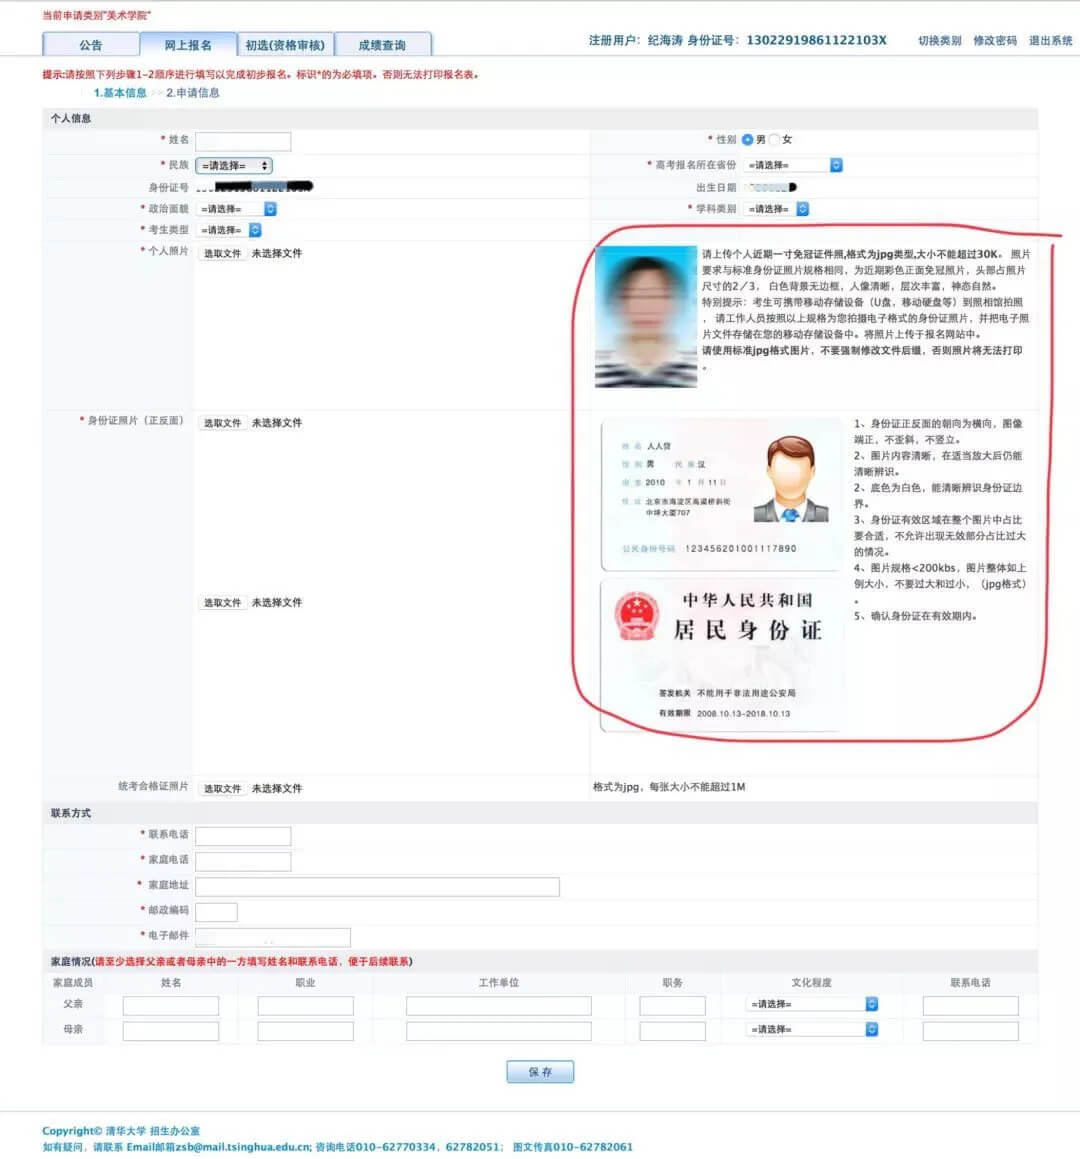Open the 成绩查询 tab
The image size is (1080, 1159).
[382, 45]
